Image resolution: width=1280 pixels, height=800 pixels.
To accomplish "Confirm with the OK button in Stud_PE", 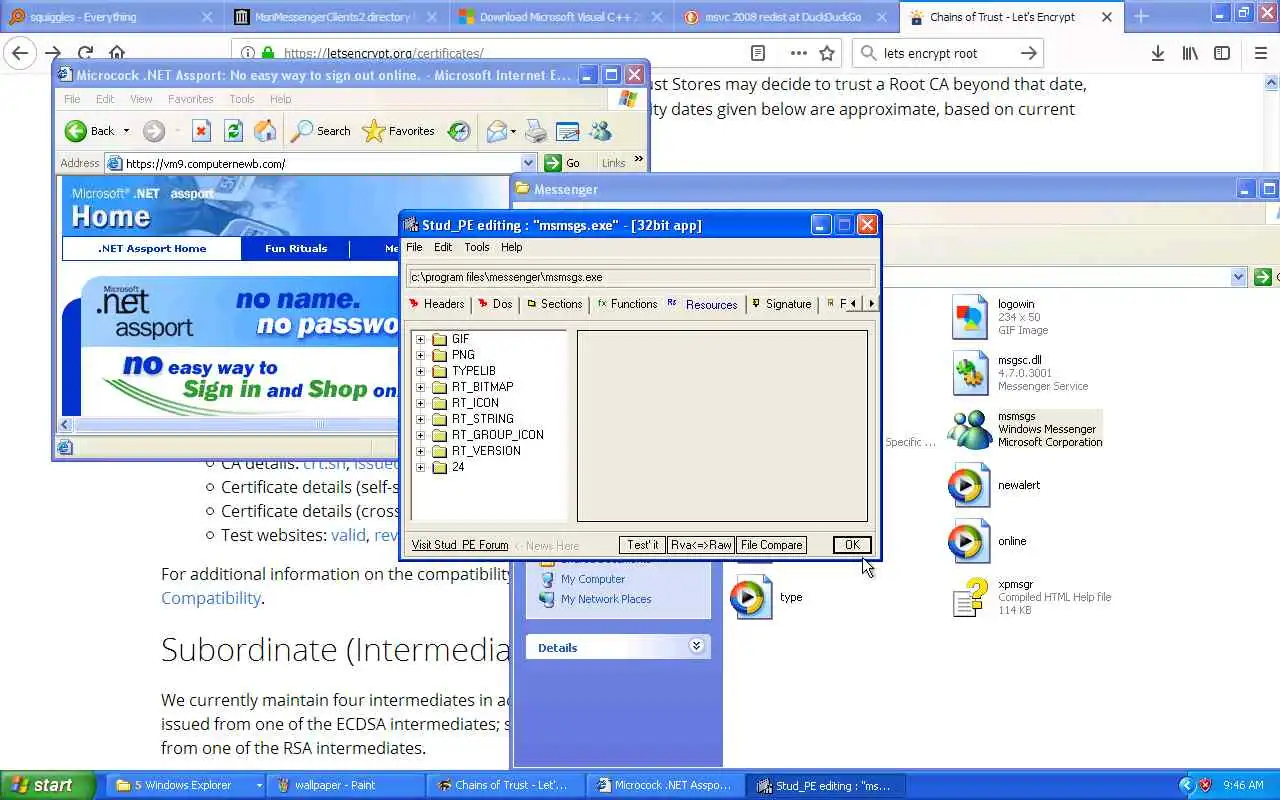I will click(x=852, y=545).
